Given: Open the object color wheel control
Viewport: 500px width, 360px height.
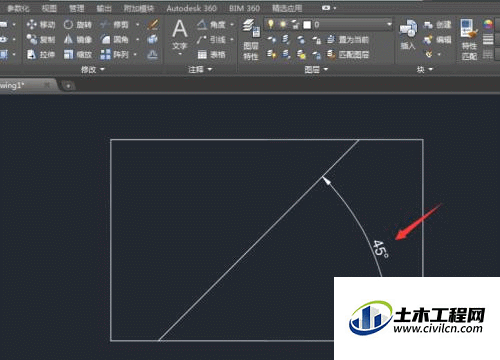Looking at the screenshot, I should pyautogui.click(x=488, y=24).
